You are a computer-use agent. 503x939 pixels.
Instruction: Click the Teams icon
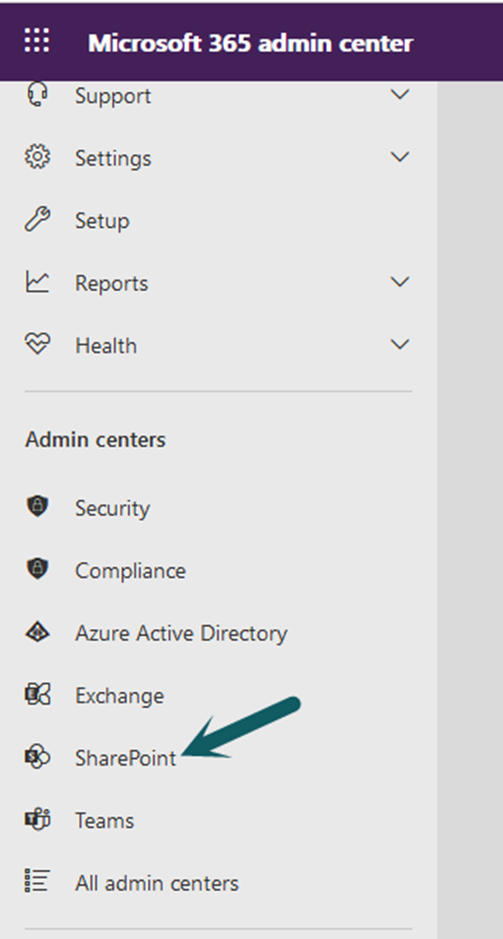[x=37, y=819]
